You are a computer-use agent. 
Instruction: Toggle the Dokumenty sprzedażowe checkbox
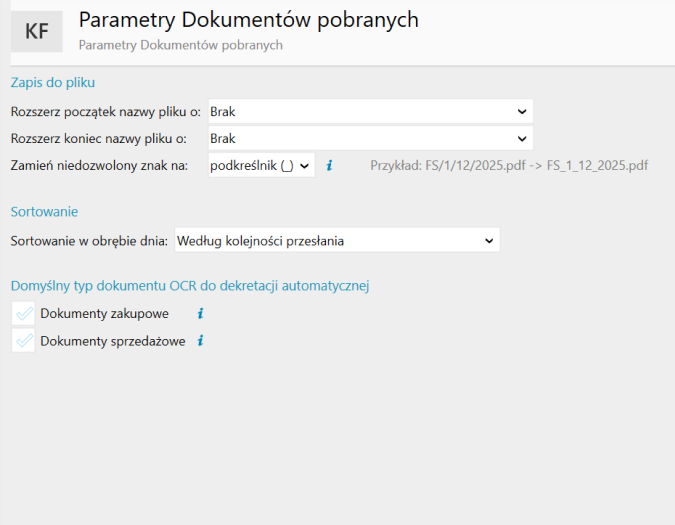tap(23, 341)
